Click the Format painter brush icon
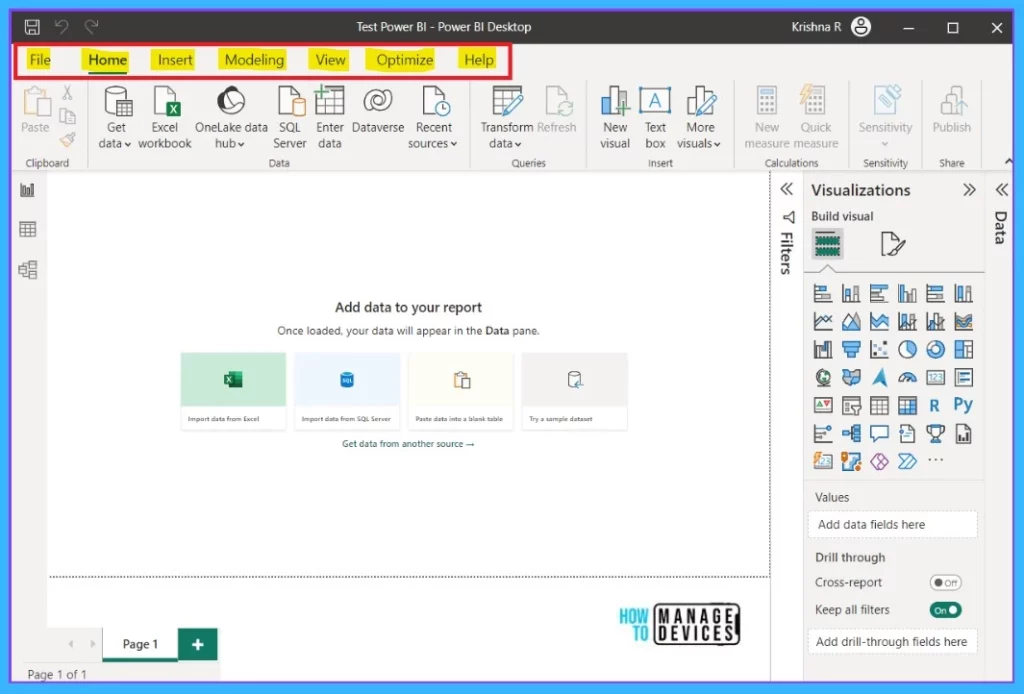The image size is (1024, 694). click(67, 139)
